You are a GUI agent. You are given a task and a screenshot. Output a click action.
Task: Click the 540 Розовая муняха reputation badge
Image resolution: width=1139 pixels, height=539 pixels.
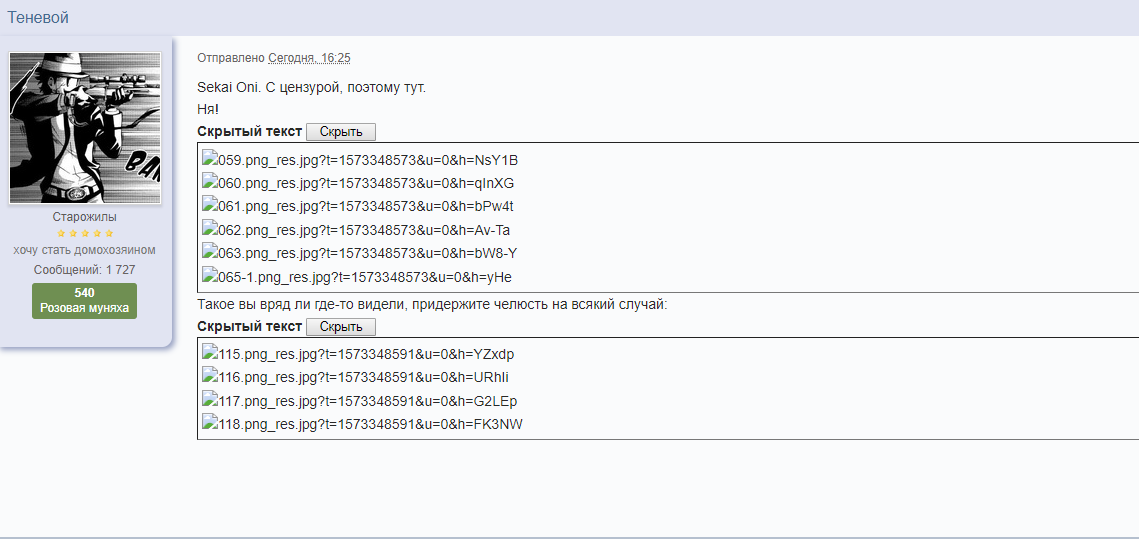click(84, 301)
